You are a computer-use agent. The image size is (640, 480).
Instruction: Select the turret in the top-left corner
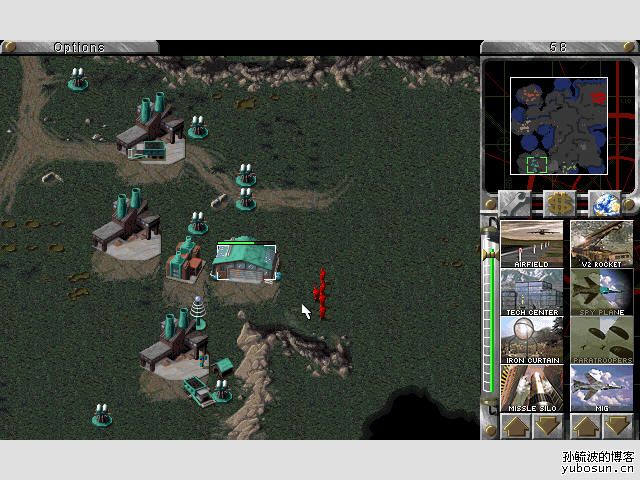(78, 80)
